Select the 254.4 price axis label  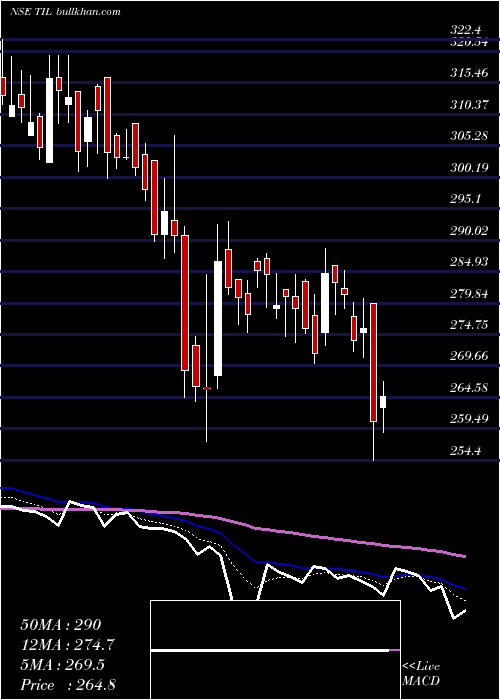tap(466, 450)
